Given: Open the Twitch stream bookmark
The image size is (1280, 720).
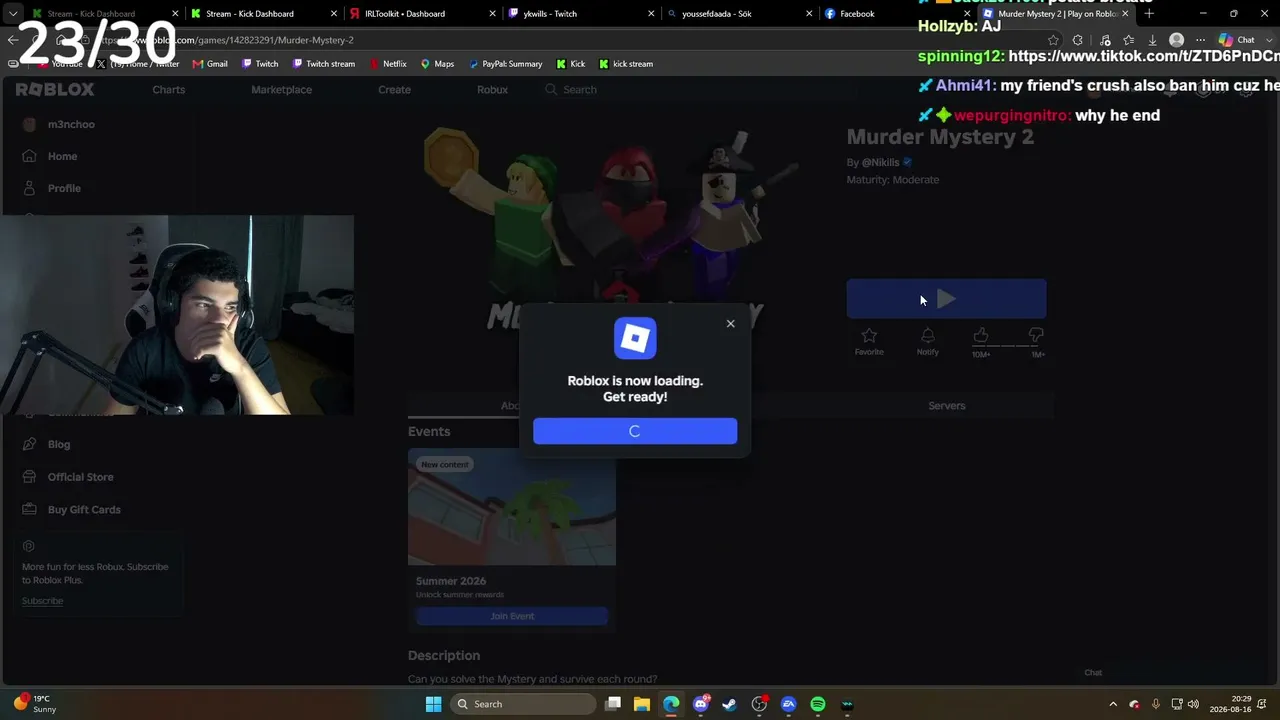Looking at the screenshot, I should (x=323, y=64).
